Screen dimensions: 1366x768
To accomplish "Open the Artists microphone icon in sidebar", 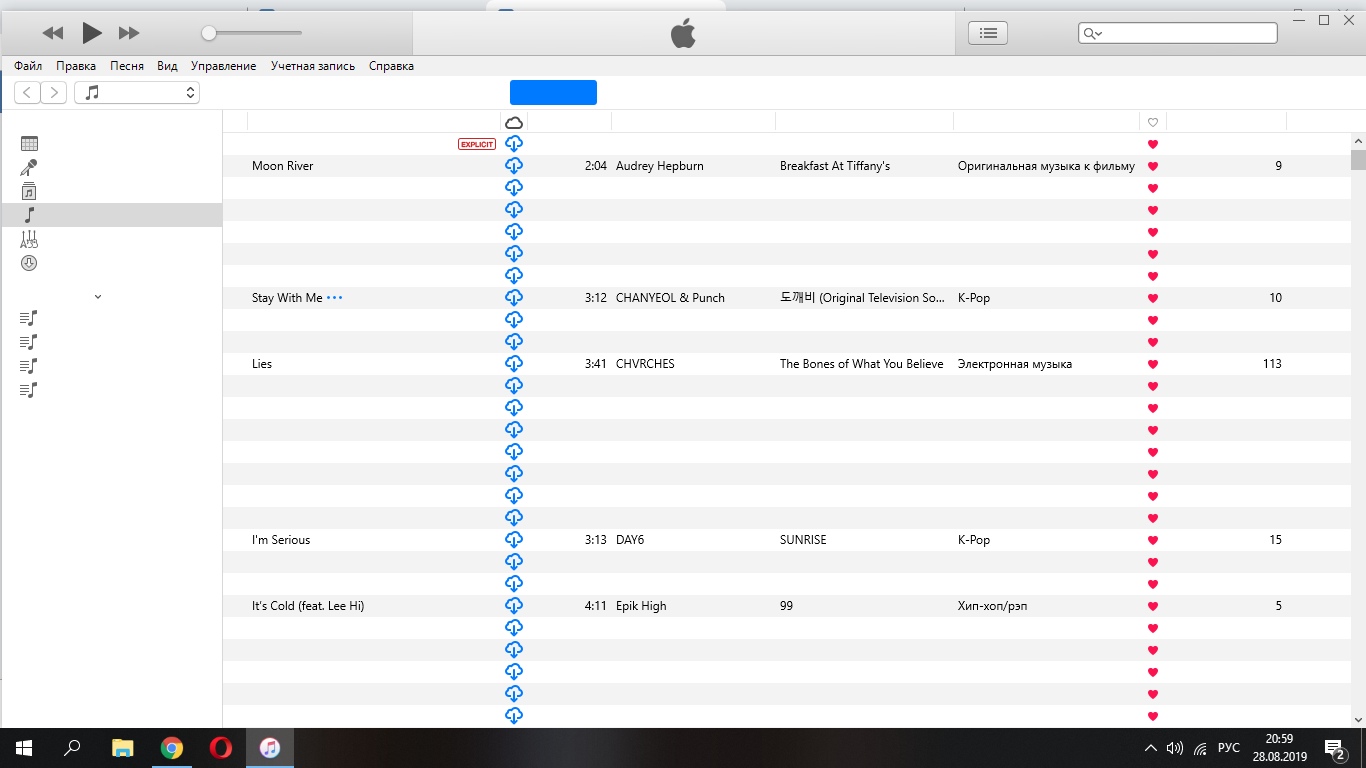I will [29, 168].
